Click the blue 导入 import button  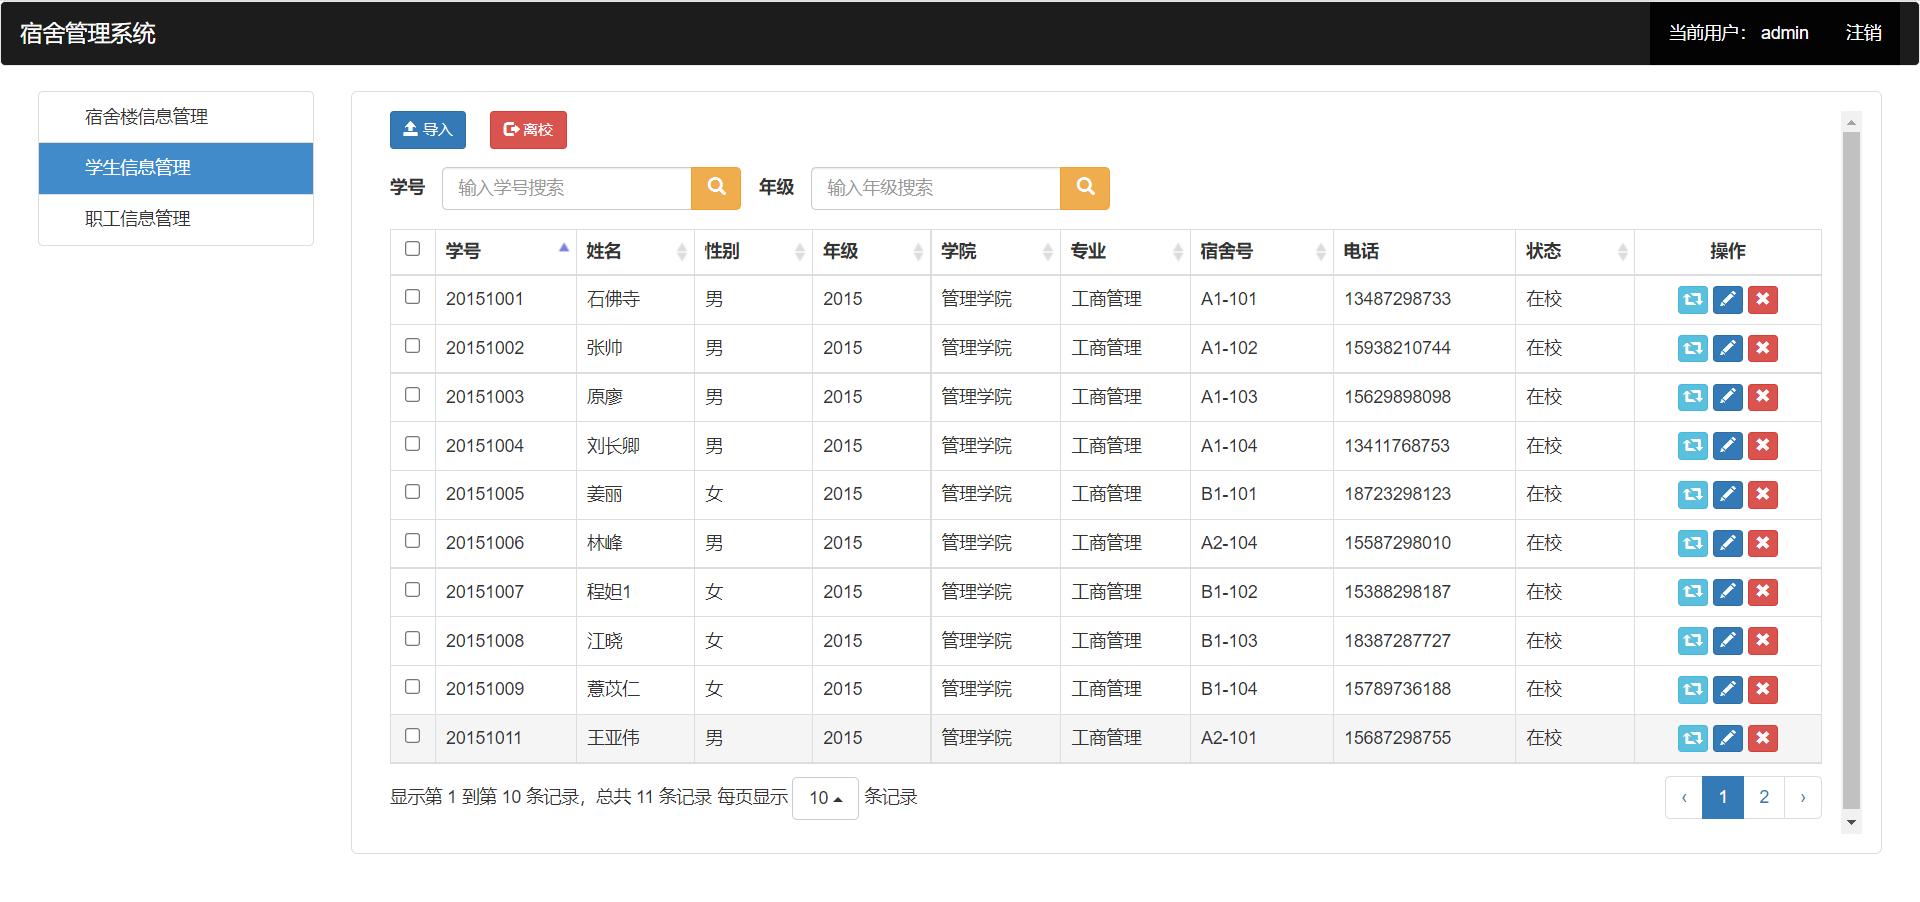(x=428, y=130)
